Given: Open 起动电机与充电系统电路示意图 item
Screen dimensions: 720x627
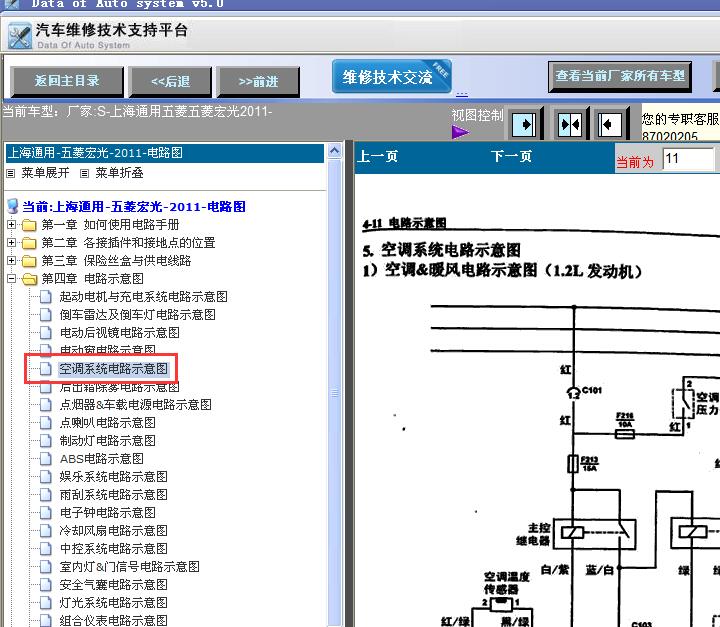Looking at the screenshot, I should pyautogui.click(x=143, y=297).
